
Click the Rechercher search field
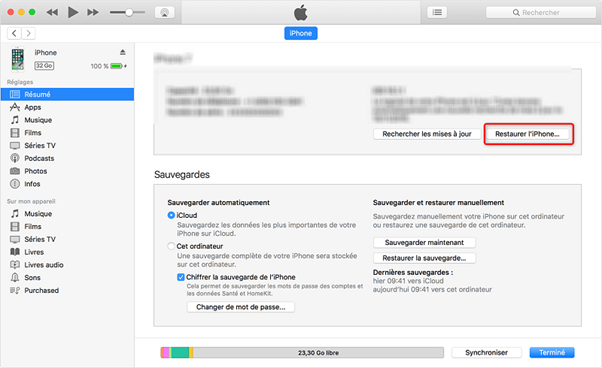[x=541, y=12]
